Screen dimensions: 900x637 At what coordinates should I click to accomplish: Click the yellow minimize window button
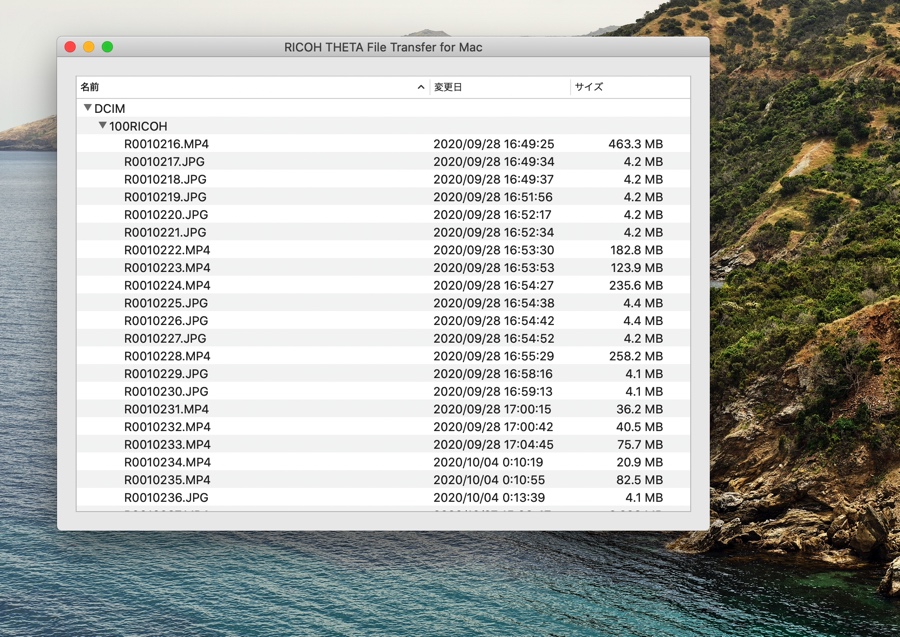pos(89,47)
